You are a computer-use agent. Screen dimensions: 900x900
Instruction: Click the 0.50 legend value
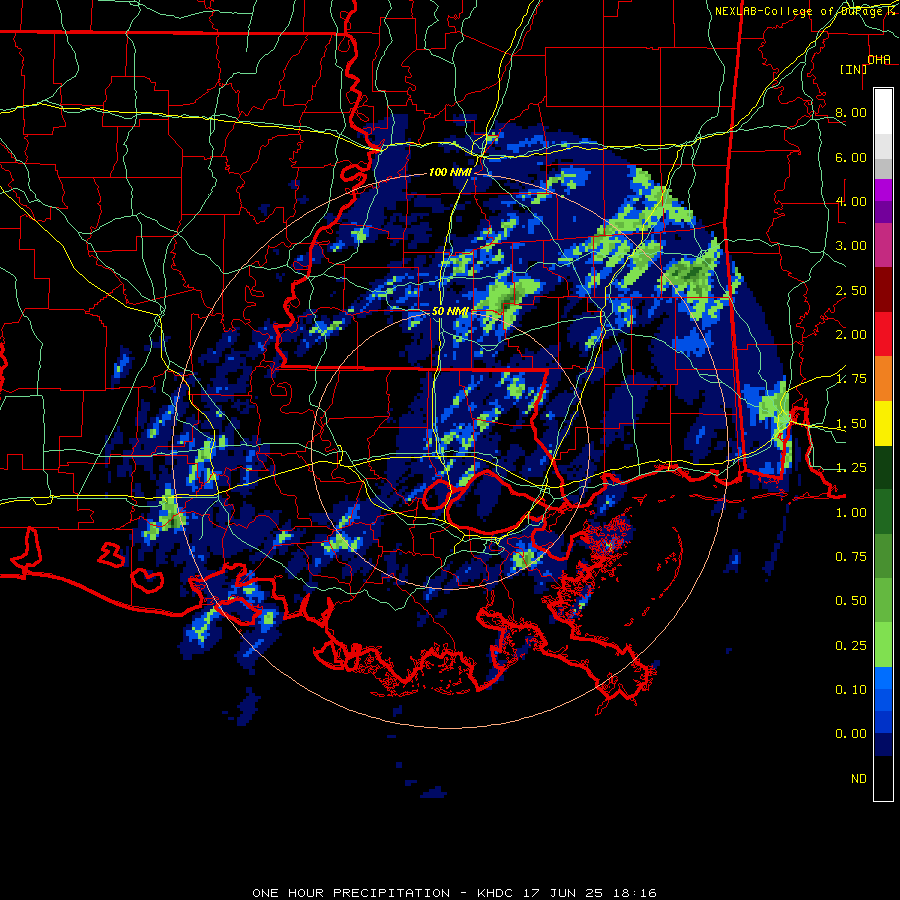coord(851,601)
